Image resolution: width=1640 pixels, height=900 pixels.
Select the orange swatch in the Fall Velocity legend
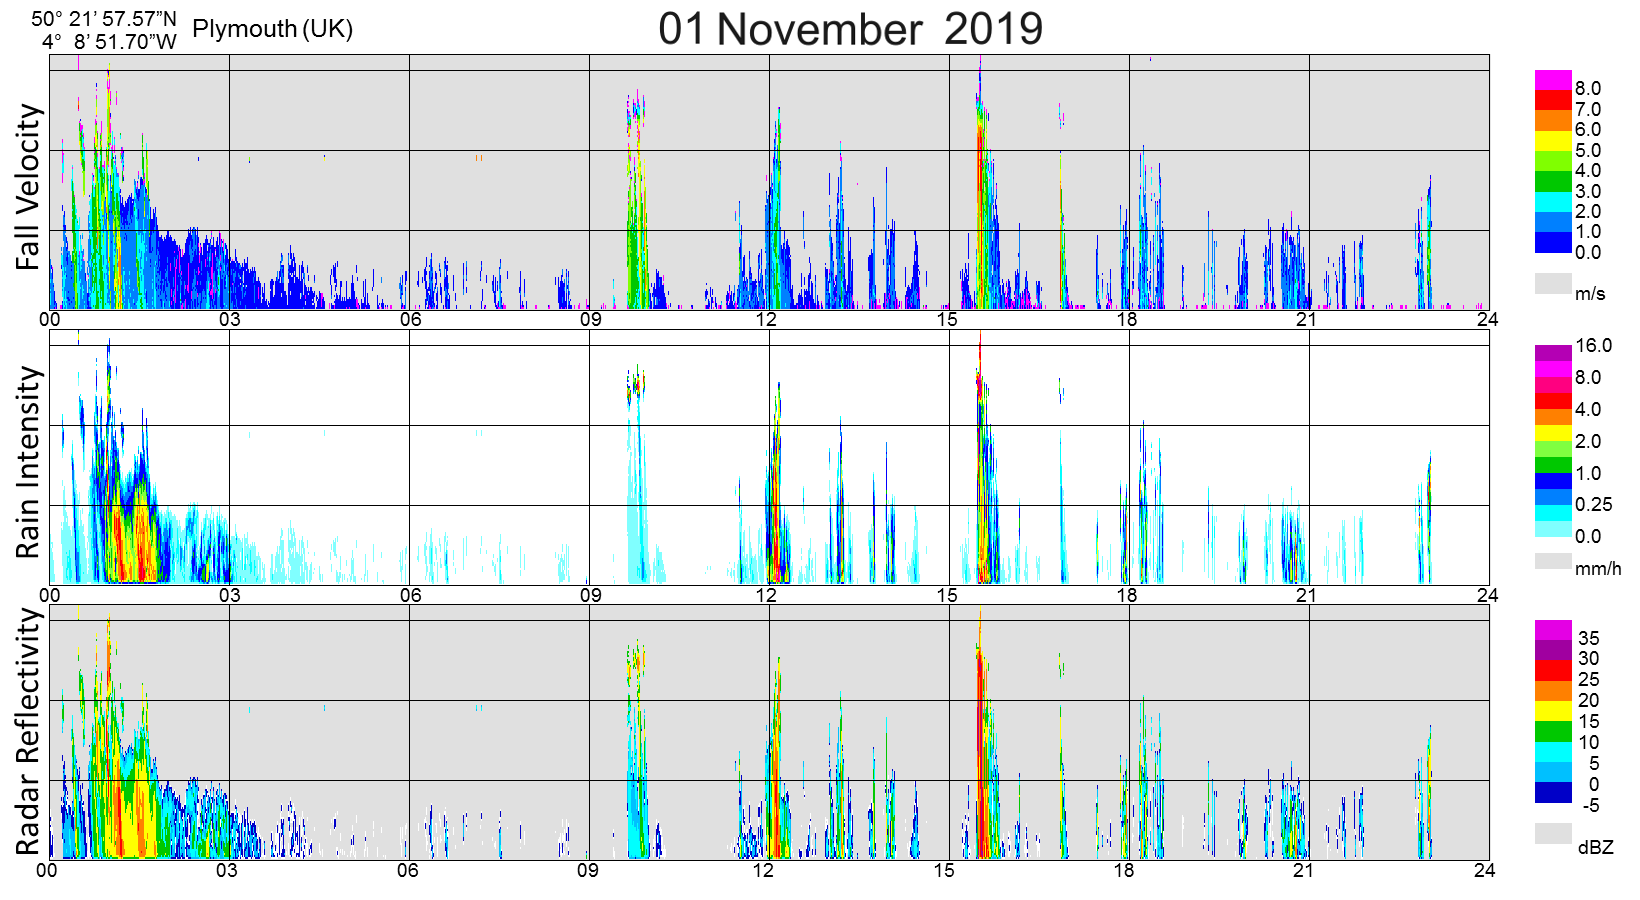tap(1553, 120)
